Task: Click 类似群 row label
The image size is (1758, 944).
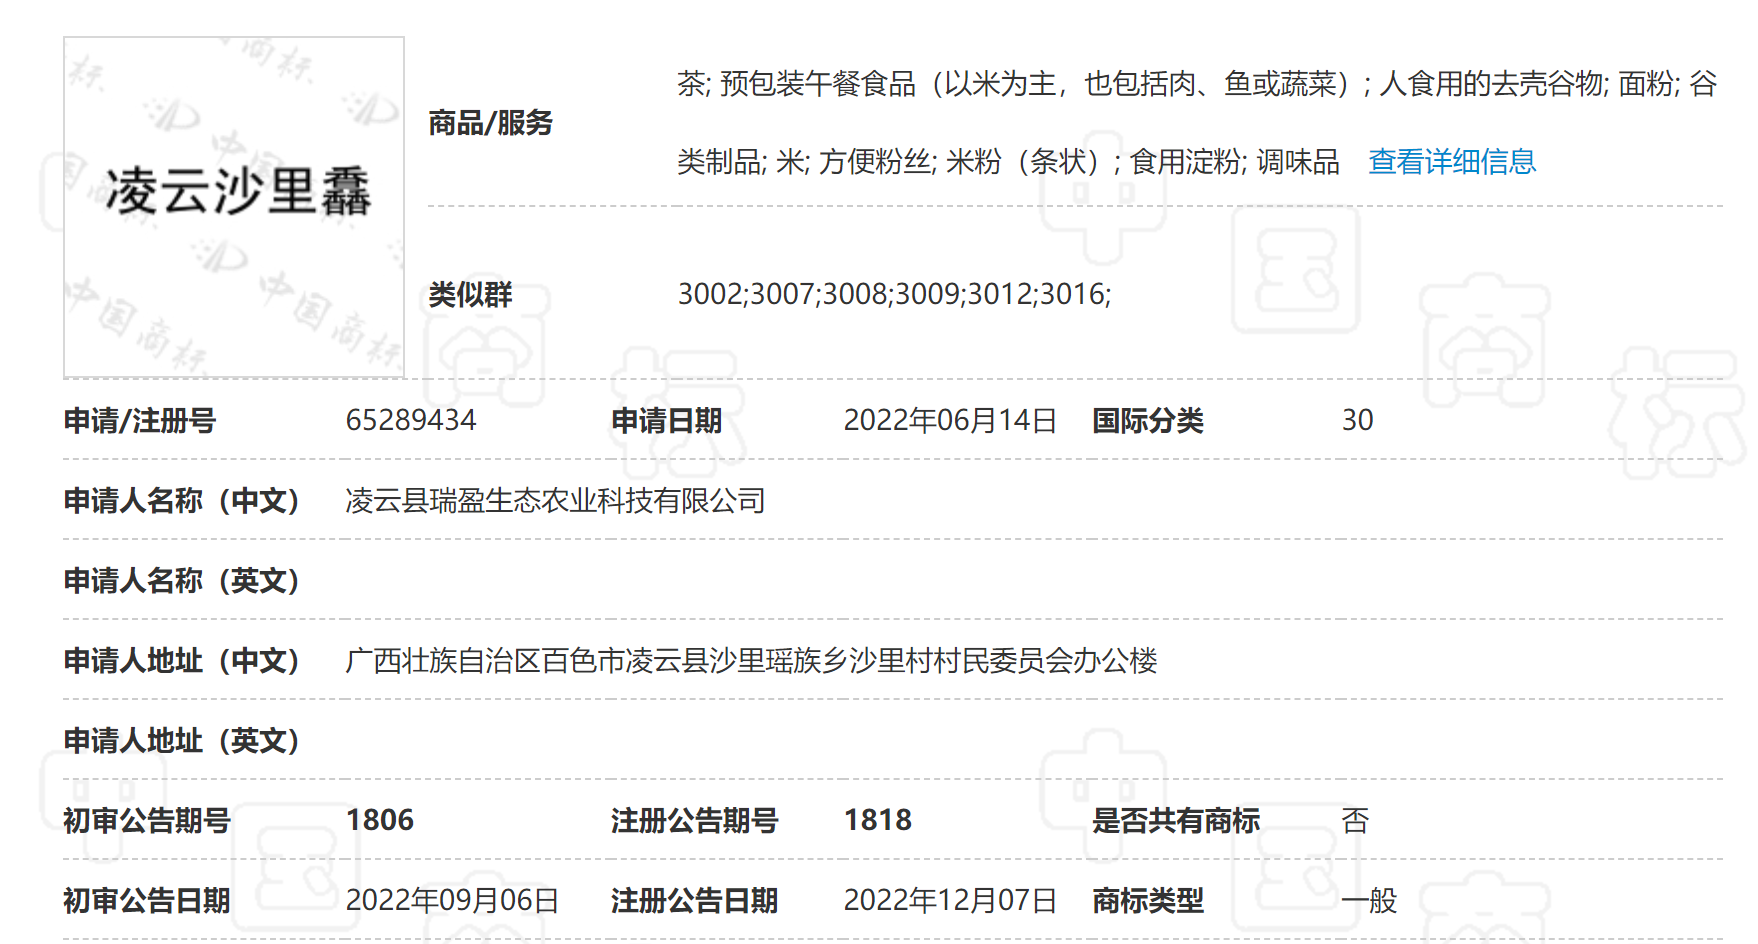Action: tap(470, 294)
